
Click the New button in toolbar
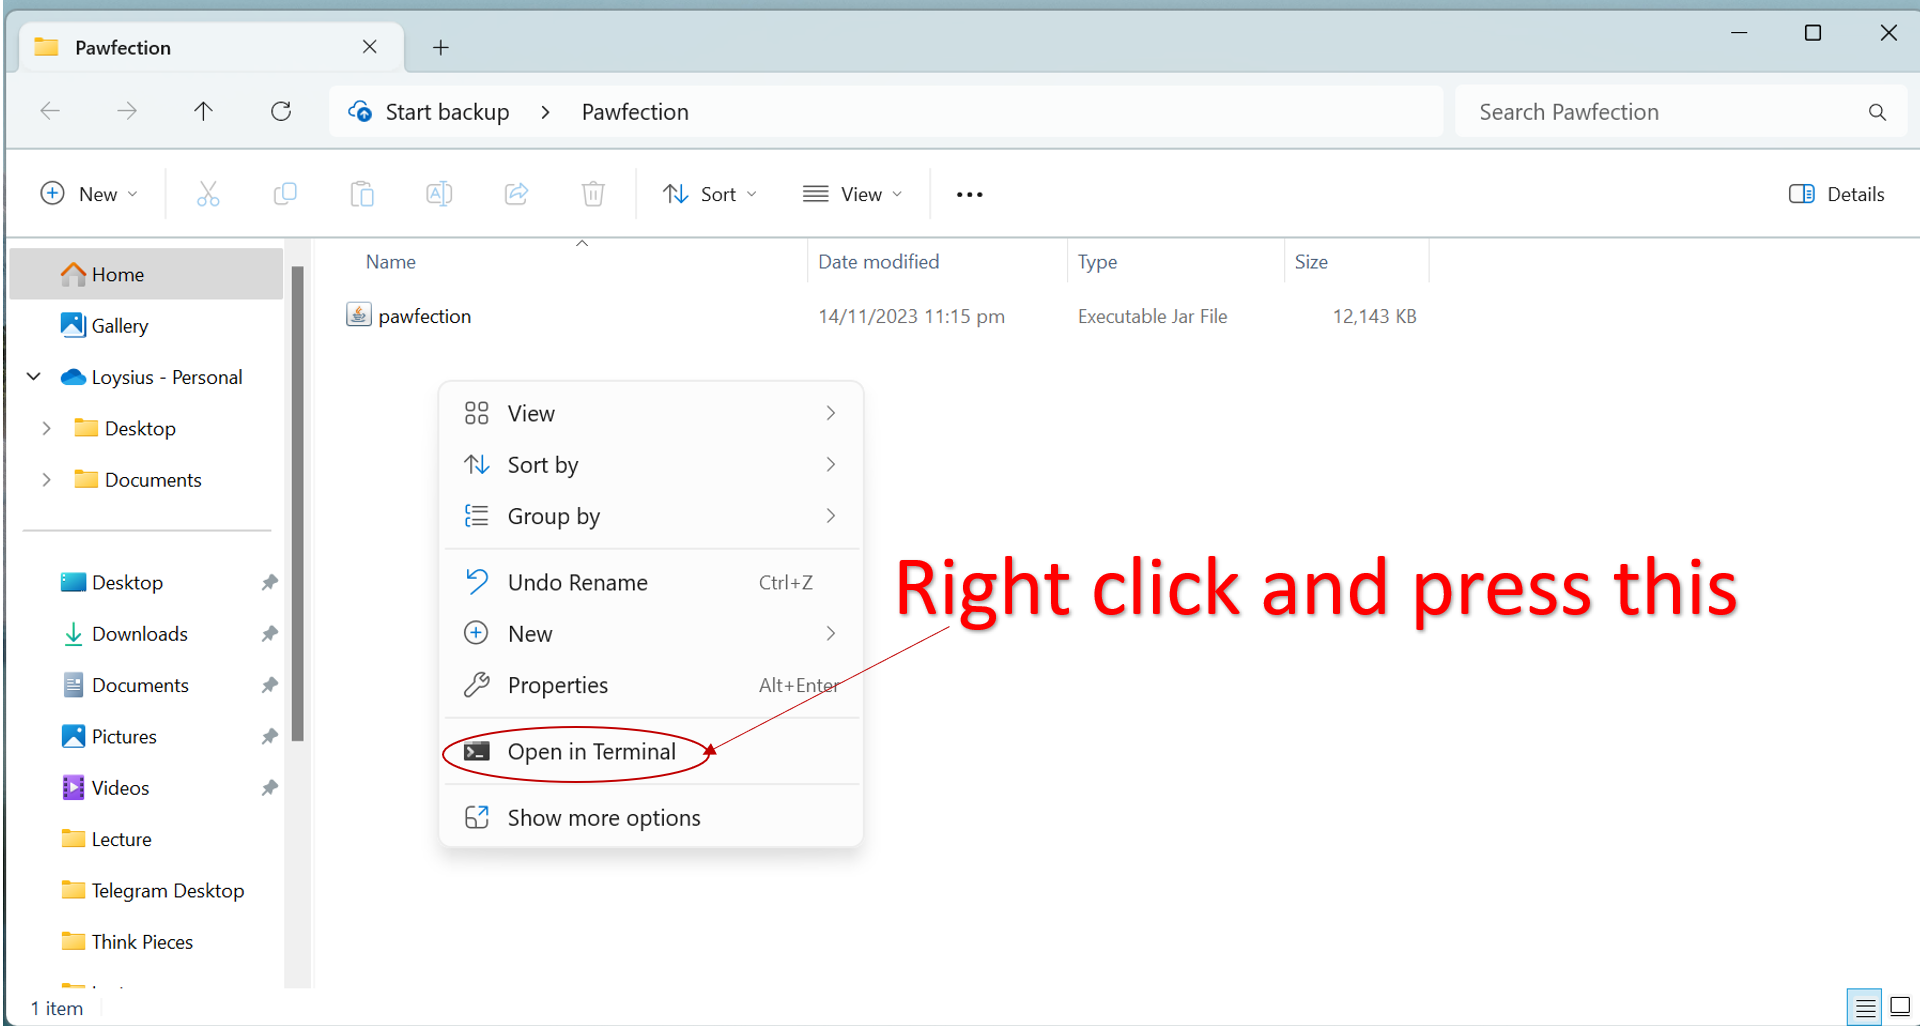coord(88,194)
